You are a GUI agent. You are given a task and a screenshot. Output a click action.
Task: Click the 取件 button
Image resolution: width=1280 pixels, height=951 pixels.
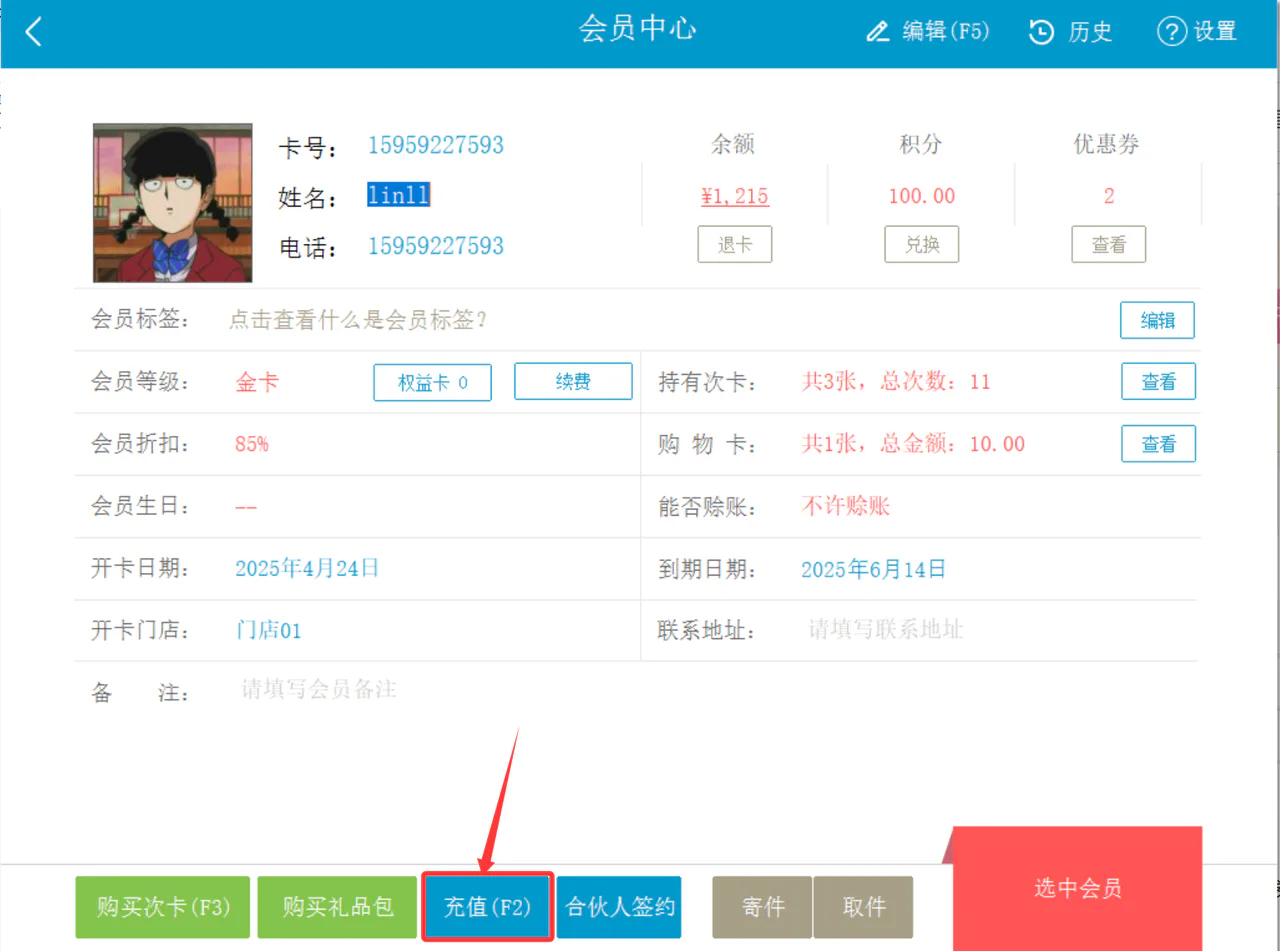coord(863,907)
